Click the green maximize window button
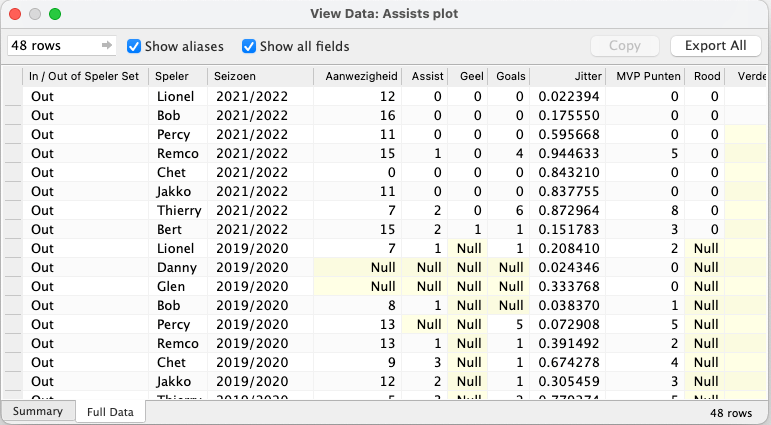The width and height of the screenshot is (771, 425). (x=55, y=14)
